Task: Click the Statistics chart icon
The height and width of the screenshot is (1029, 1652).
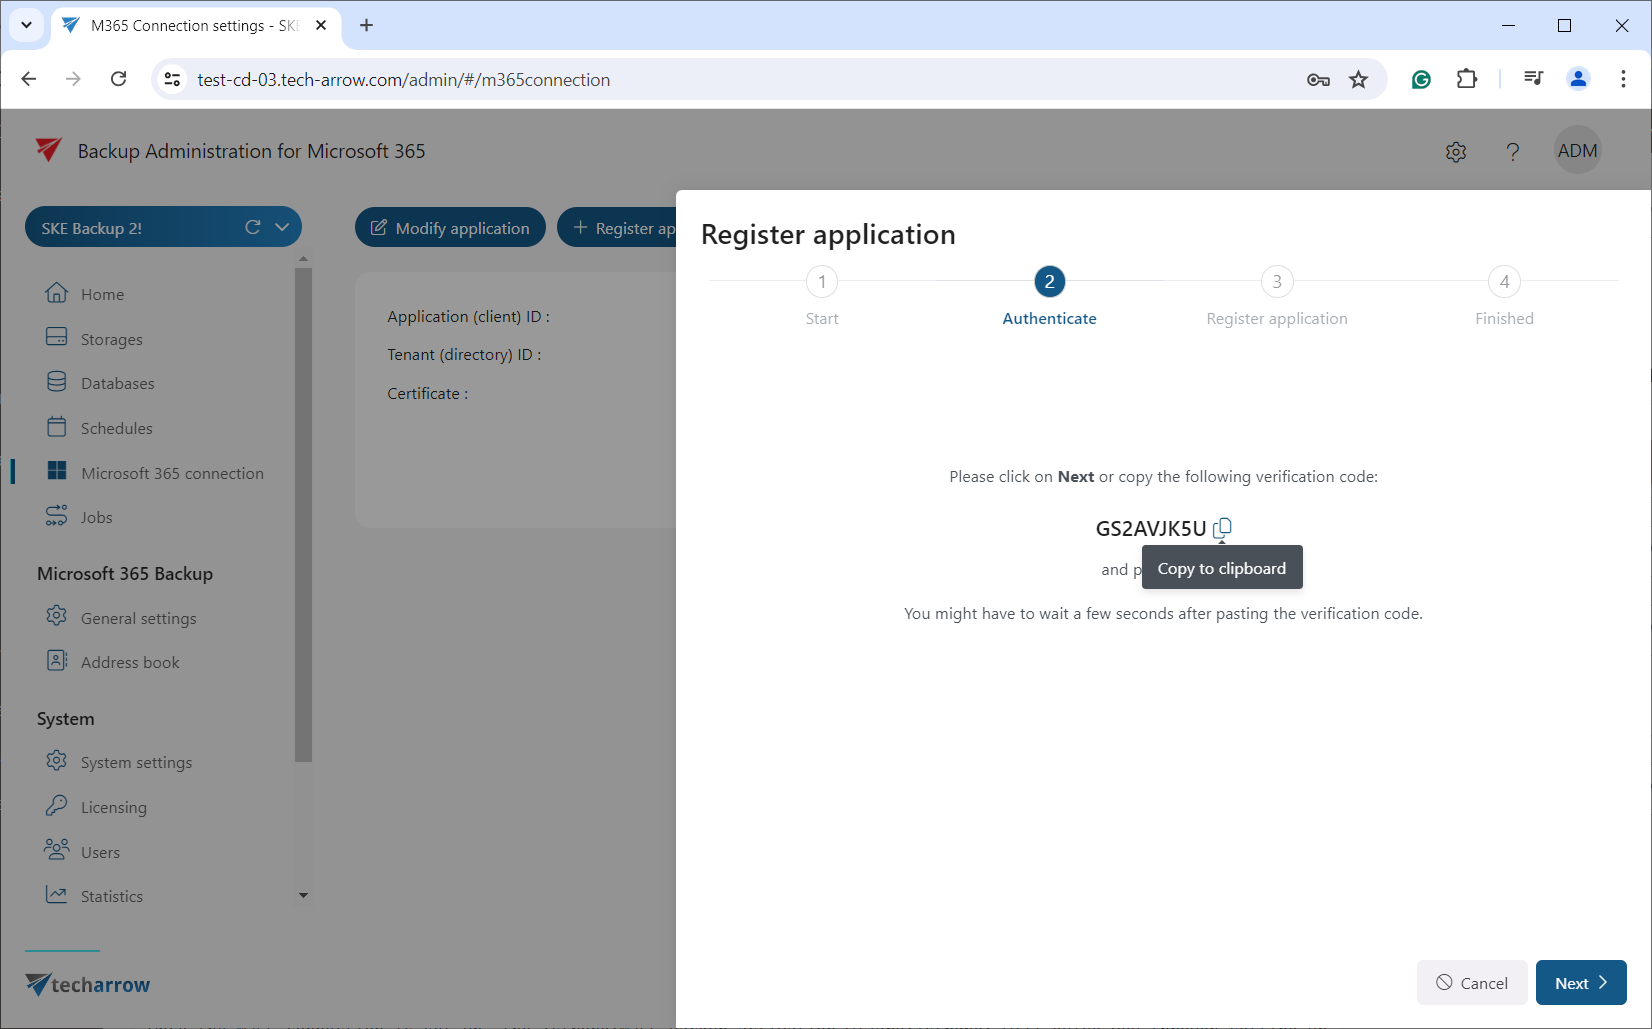Action: point(57,894)
